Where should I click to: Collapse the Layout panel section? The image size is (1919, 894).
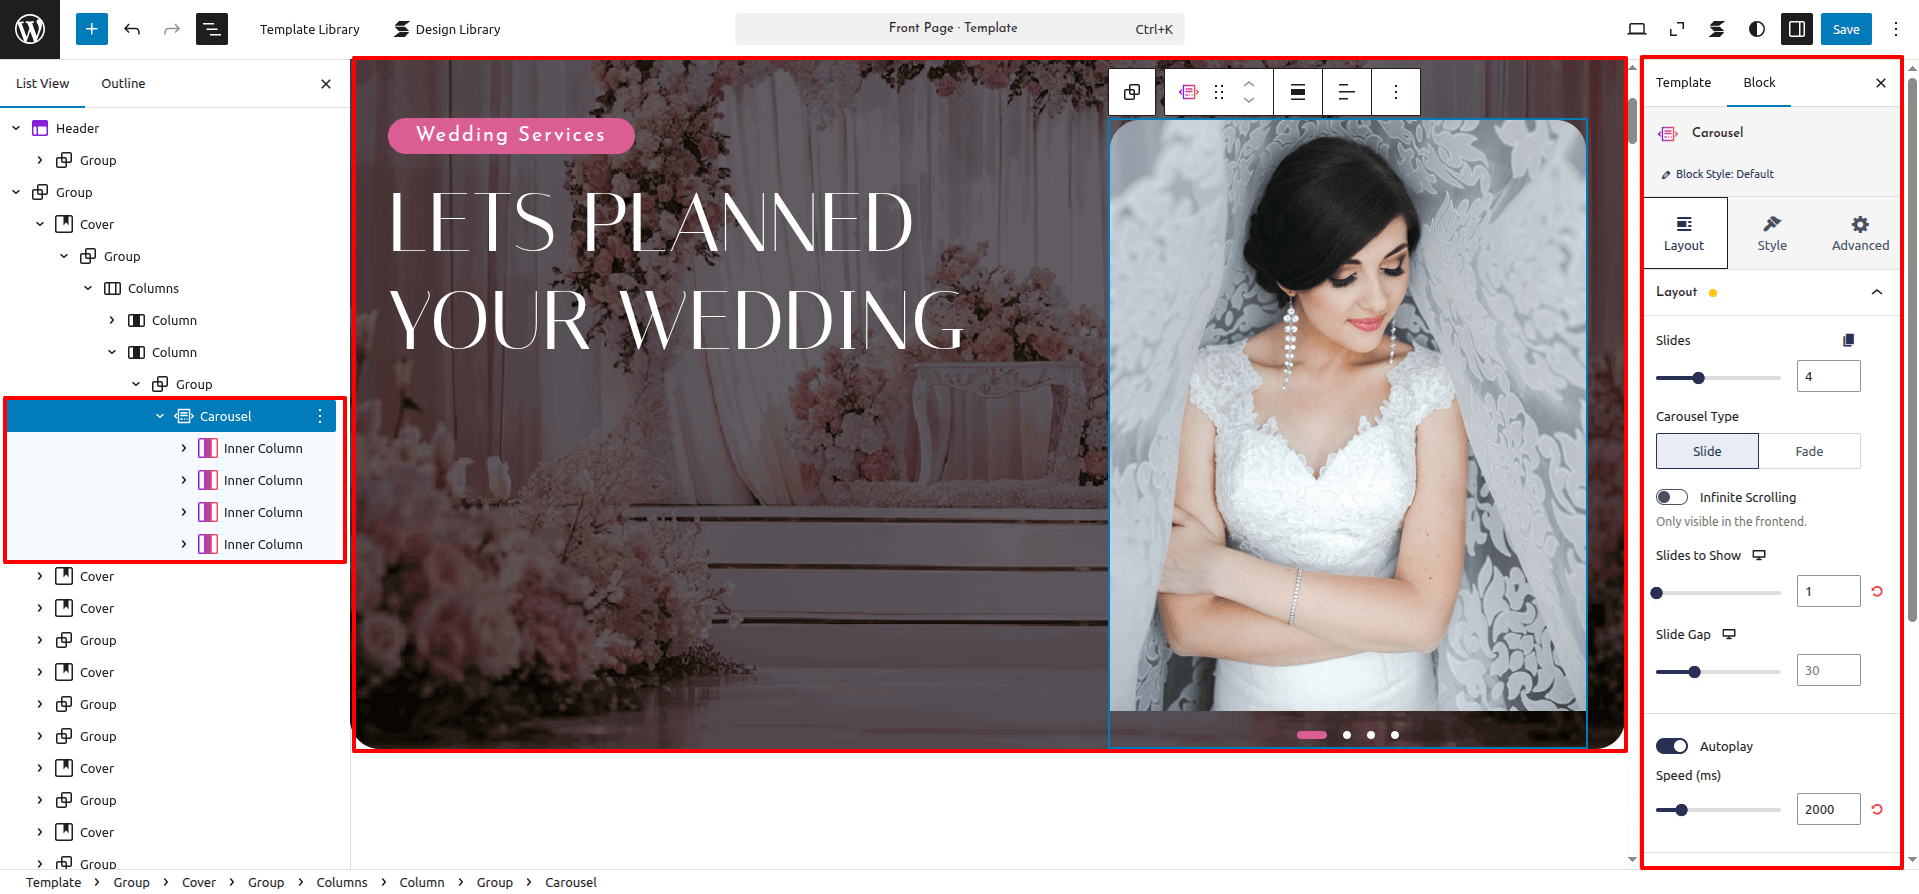point(1876,292)
